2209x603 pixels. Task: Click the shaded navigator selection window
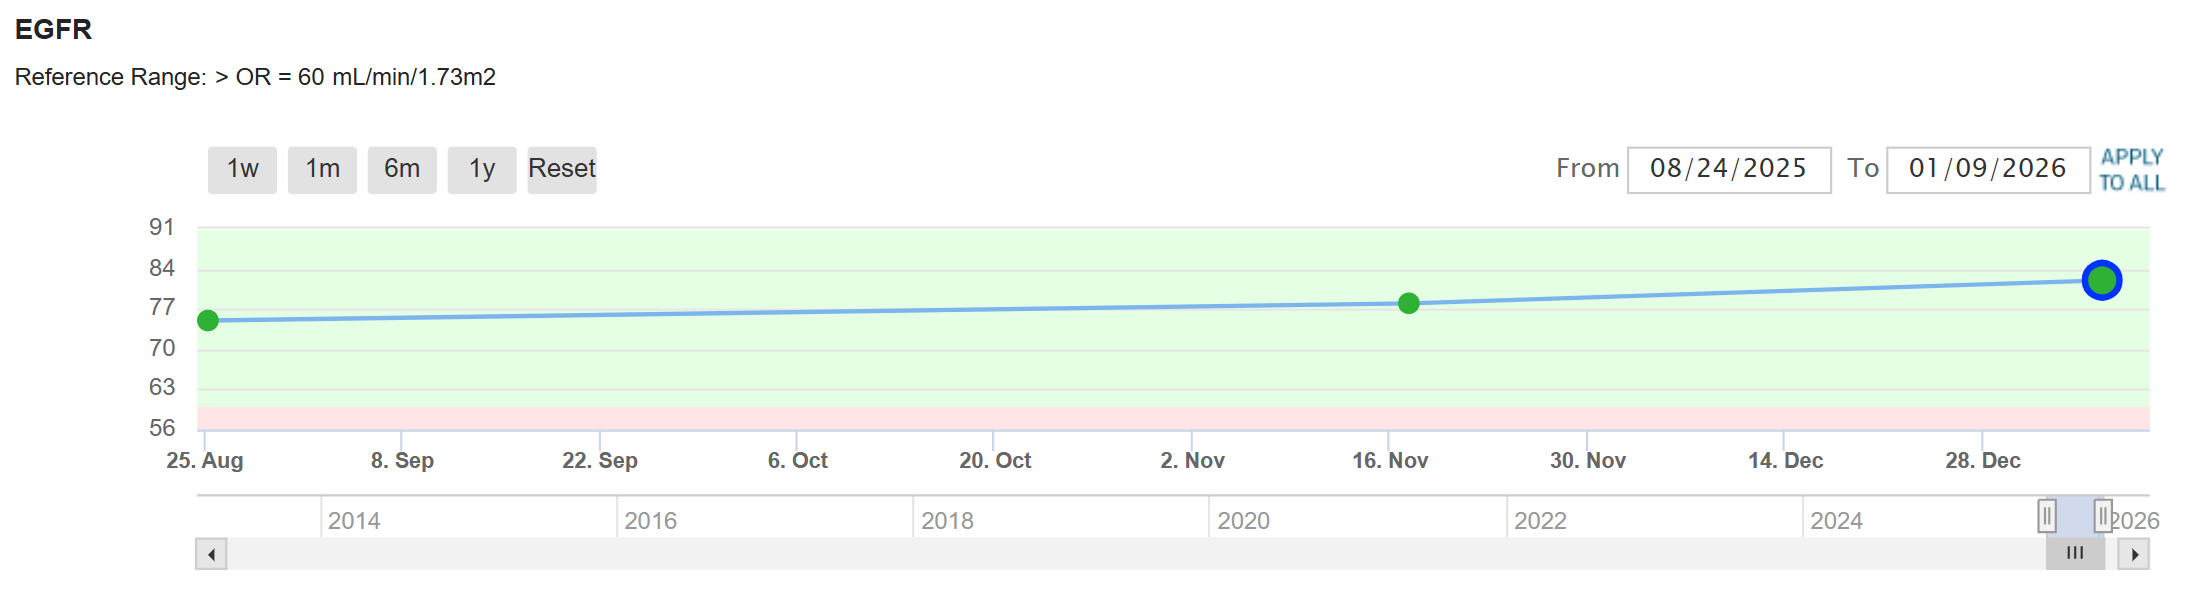2075,516
